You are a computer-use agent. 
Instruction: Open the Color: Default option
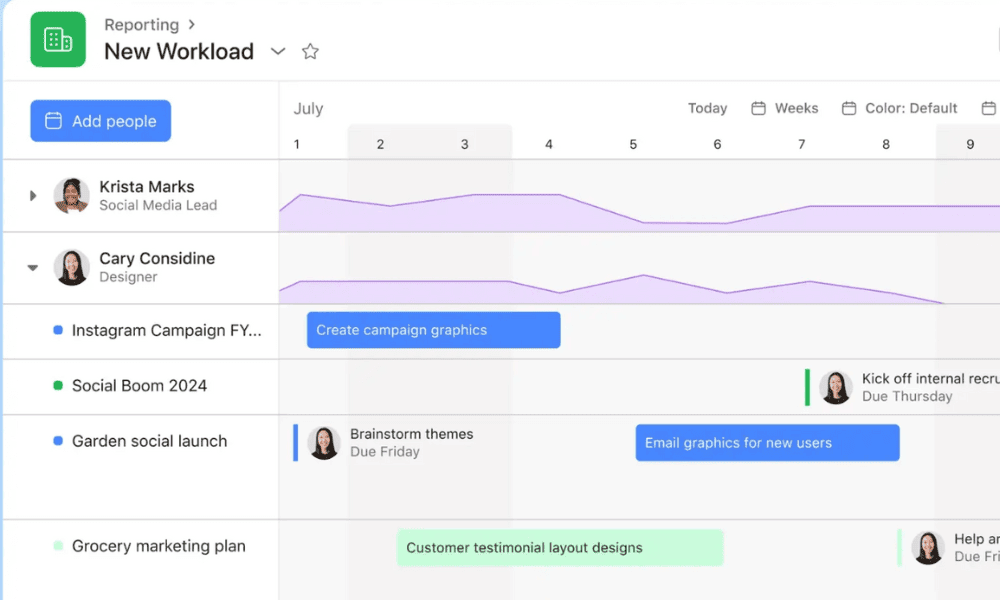(x=900, y=108)
